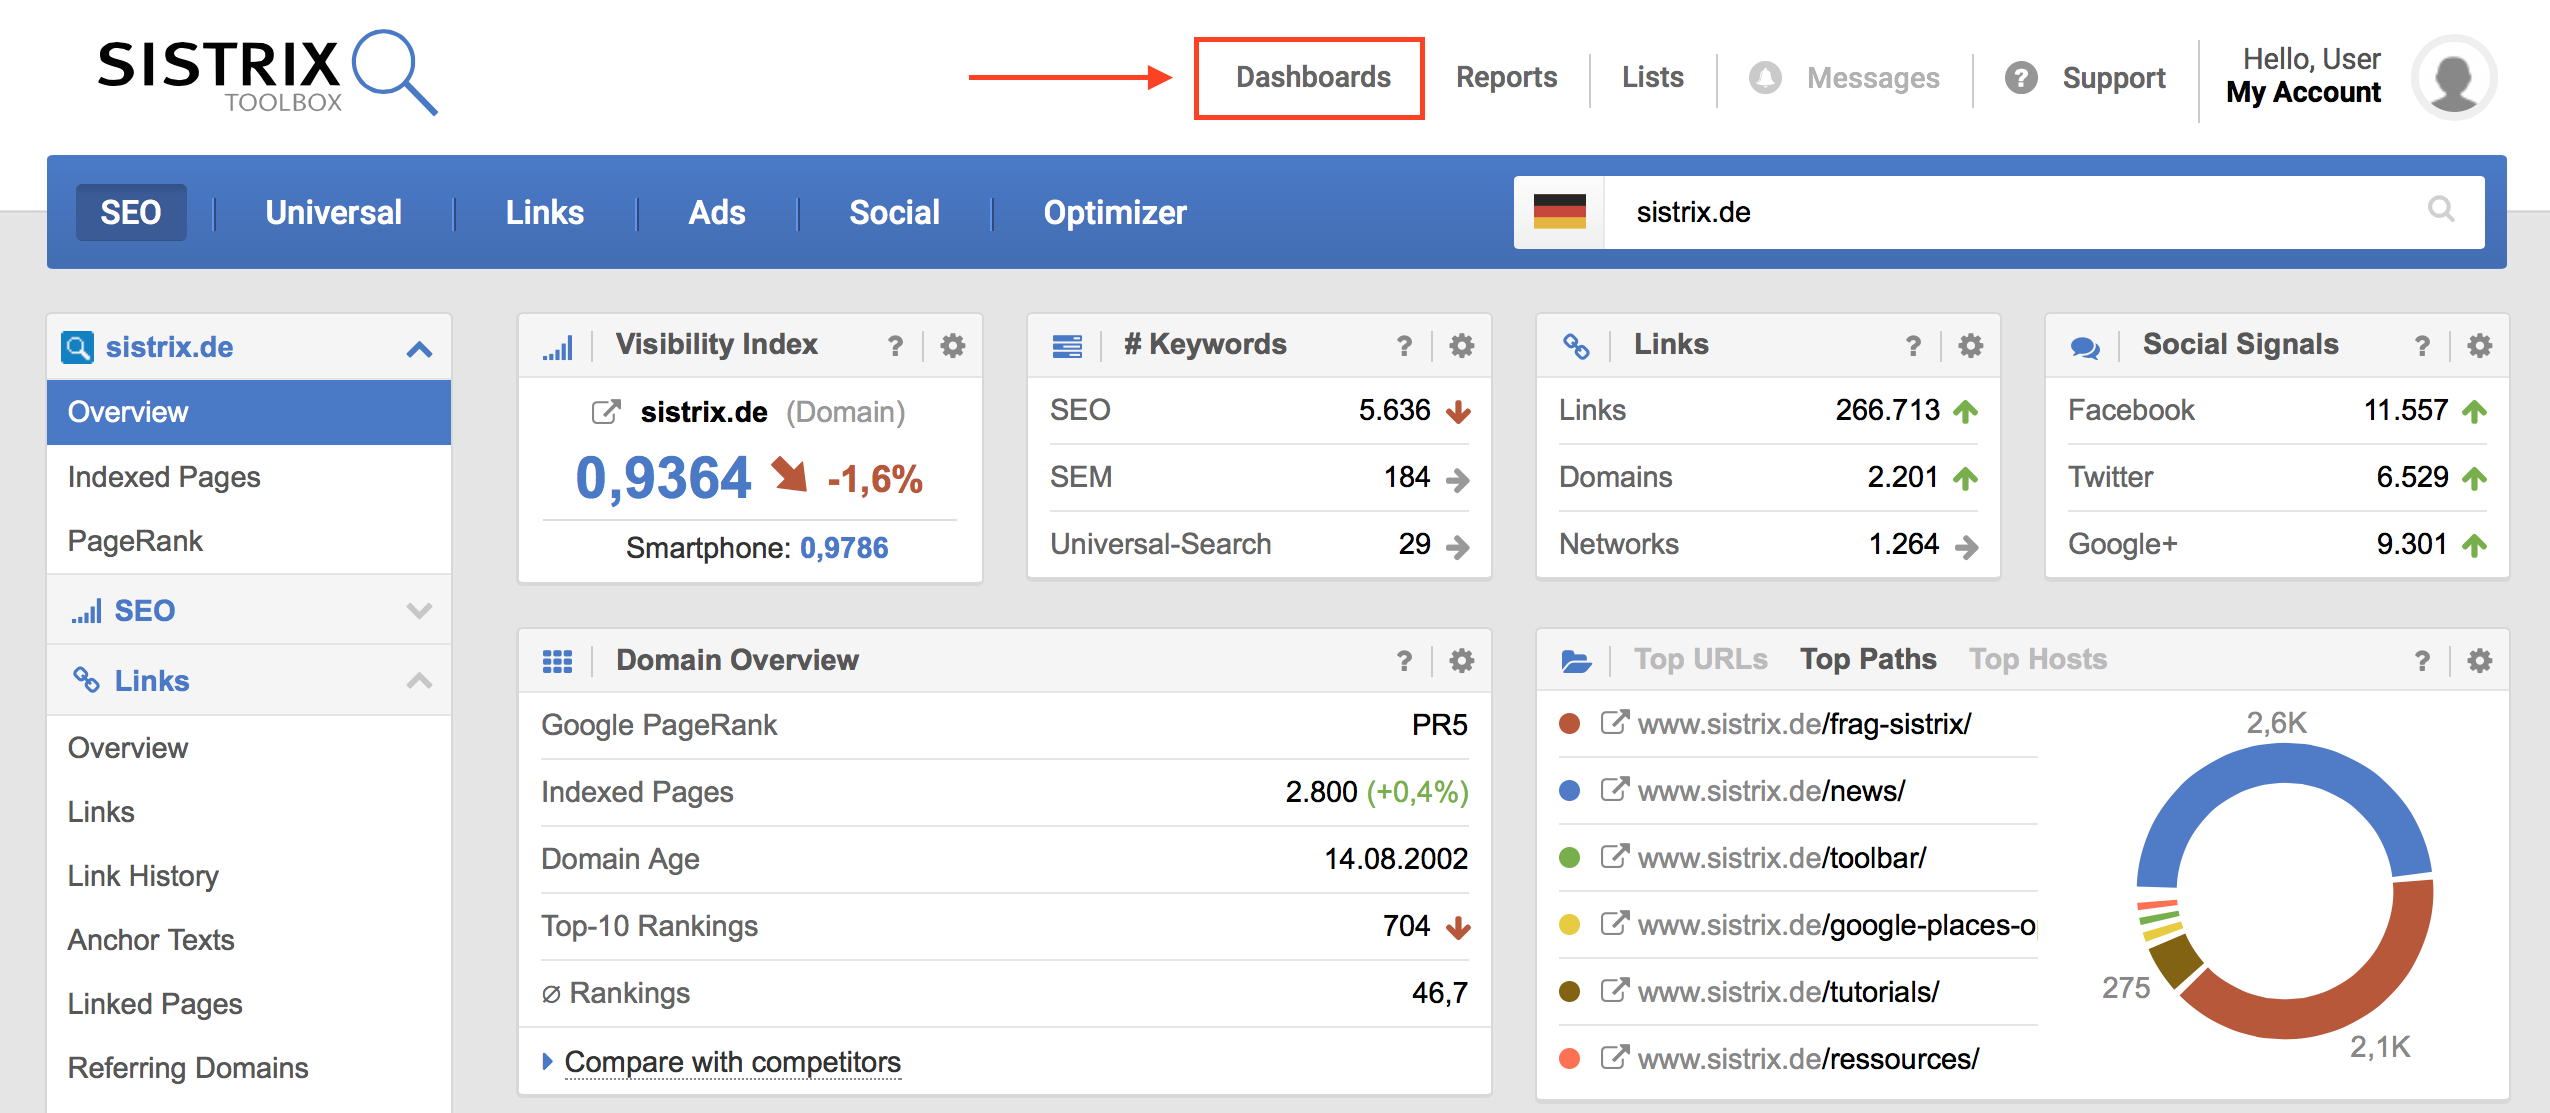Image resolution: width=2550 pixels, height=1113 pixels.
Task: Open Anchor Texts in sidebar
Action: pyautogui.click(x=151, y=940)
